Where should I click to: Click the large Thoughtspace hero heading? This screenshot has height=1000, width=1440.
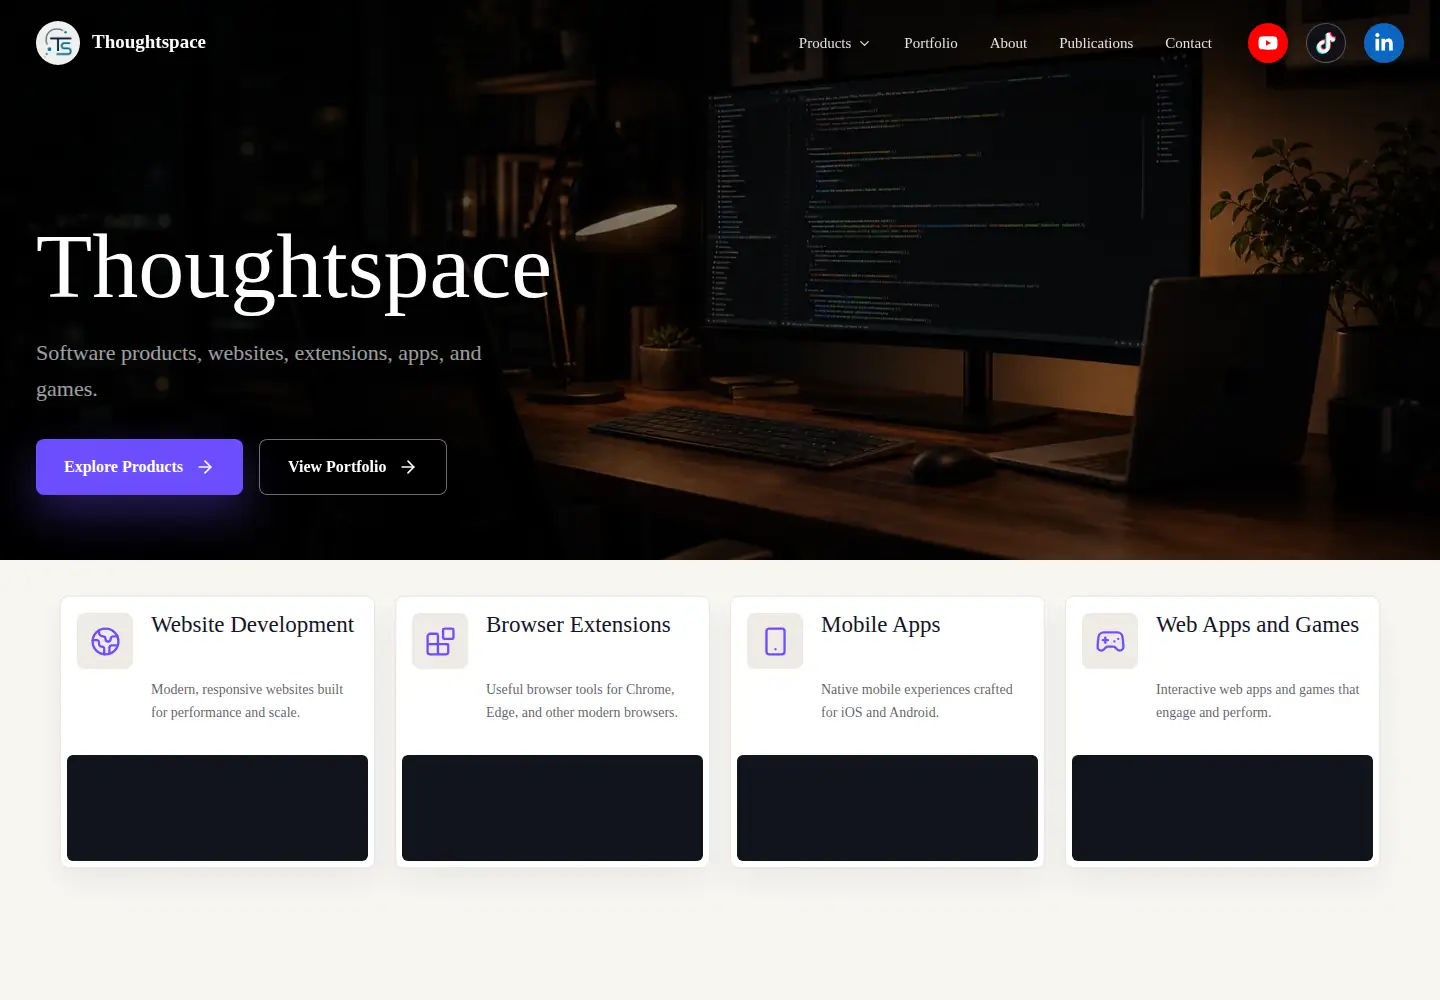(x=293, y=268)
